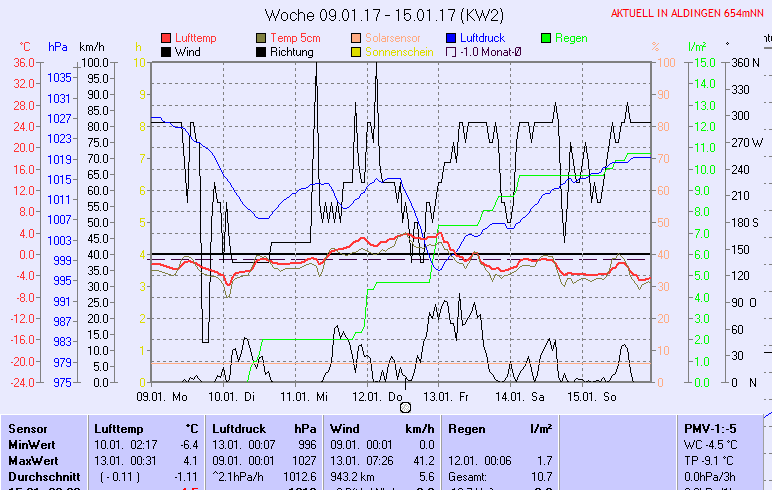Screen dimensions: 772x490
Task: Click the Luftdruck column header in table
Action: (x=242, y=428)
